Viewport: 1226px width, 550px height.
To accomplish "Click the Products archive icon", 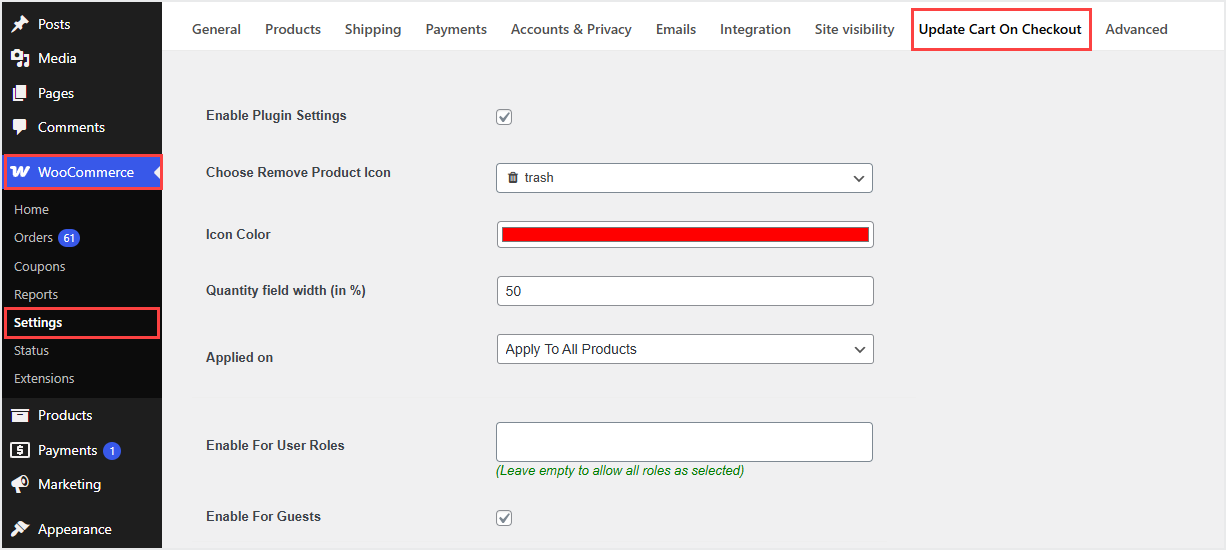I will pyautogui.click(x=20, y=415).
